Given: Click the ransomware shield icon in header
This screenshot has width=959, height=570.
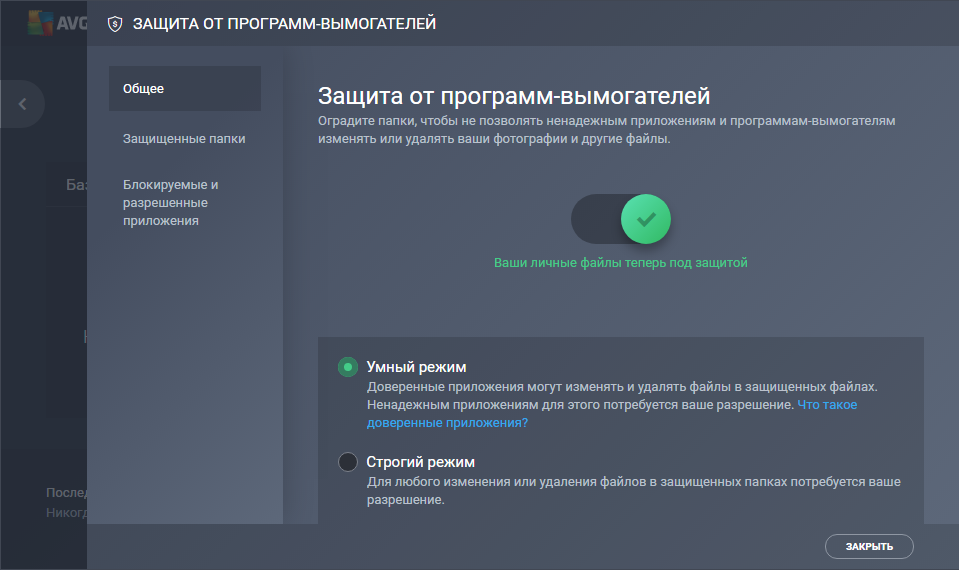Looking at the screenshot, I should pyautogui.click(x=115, y=24).
